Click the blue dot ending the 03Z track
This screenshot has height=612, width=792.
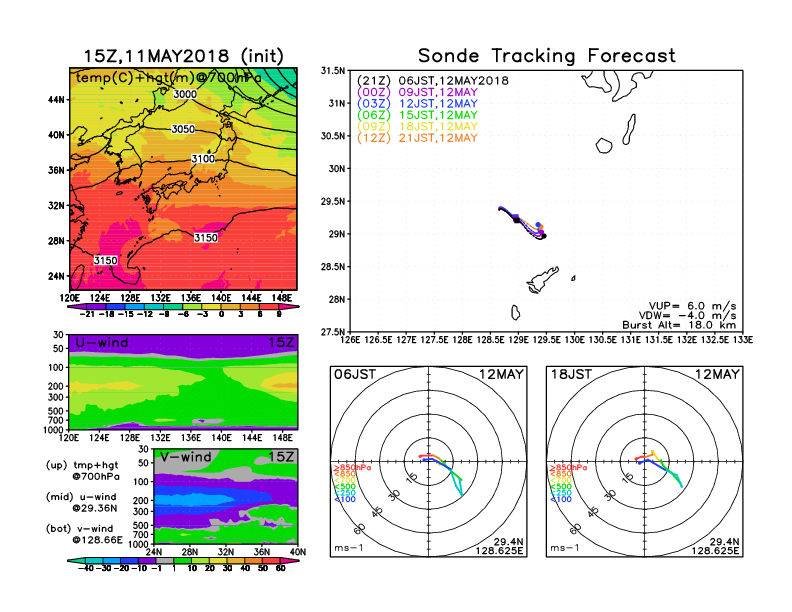(x=538, y=225)
